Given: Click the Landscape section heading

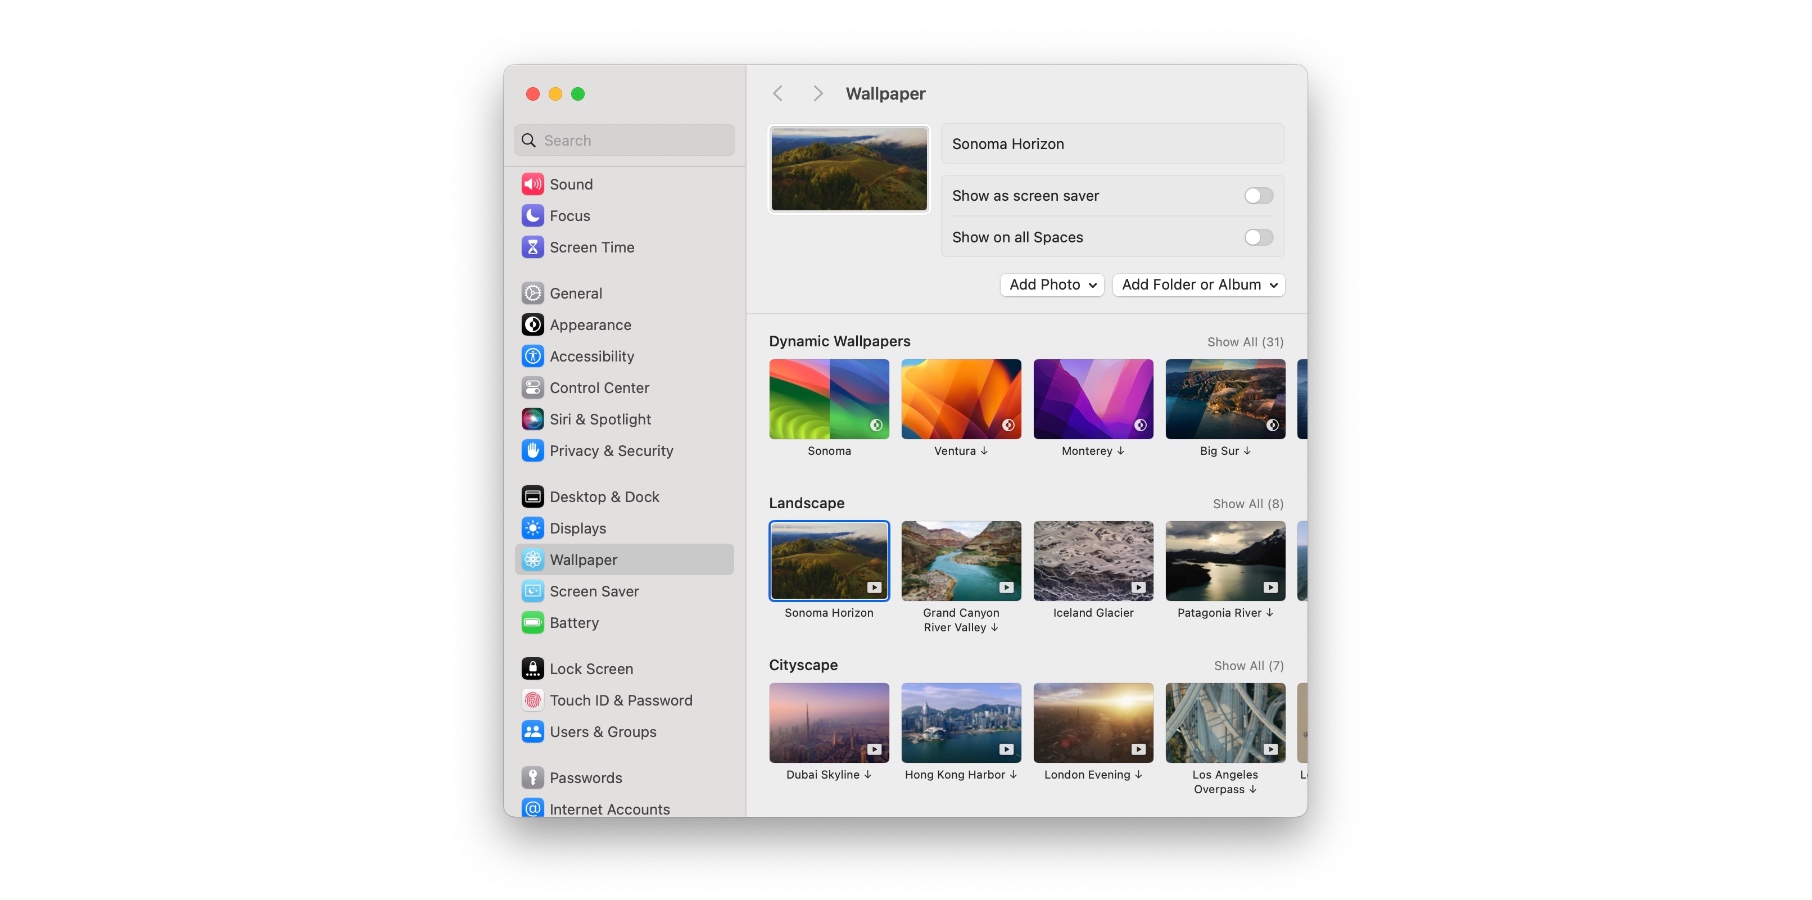Looking at the screenshot, I should coord(807,503).
